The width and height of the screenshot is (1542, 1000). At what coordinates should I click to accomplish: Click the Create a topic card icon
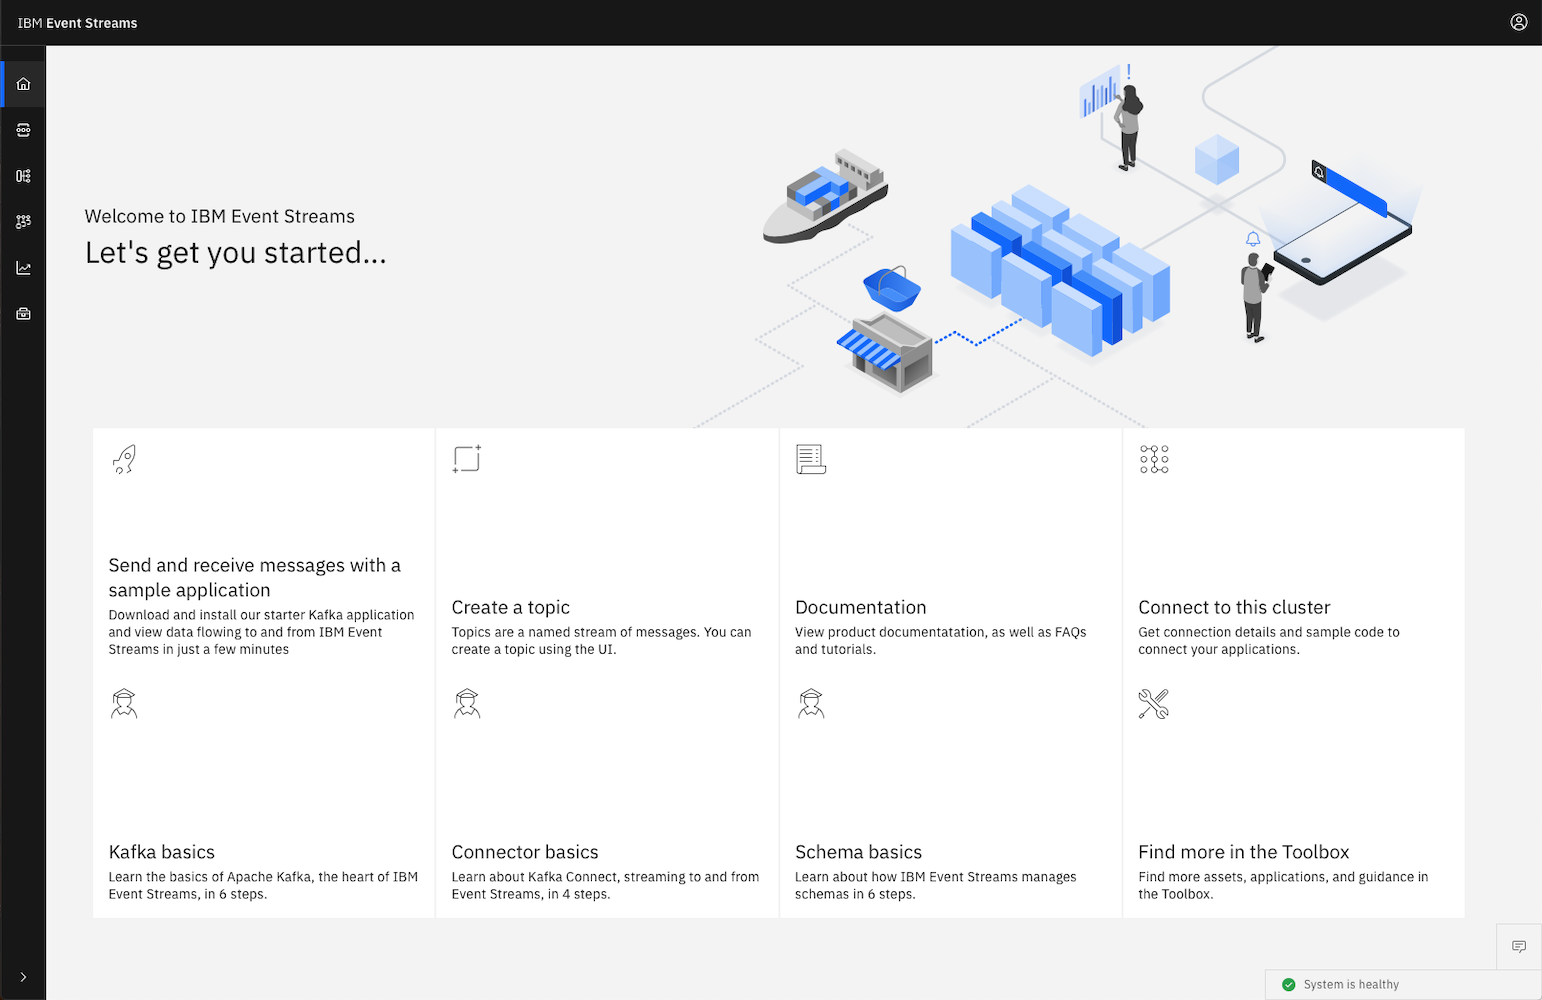click(467, 459)
